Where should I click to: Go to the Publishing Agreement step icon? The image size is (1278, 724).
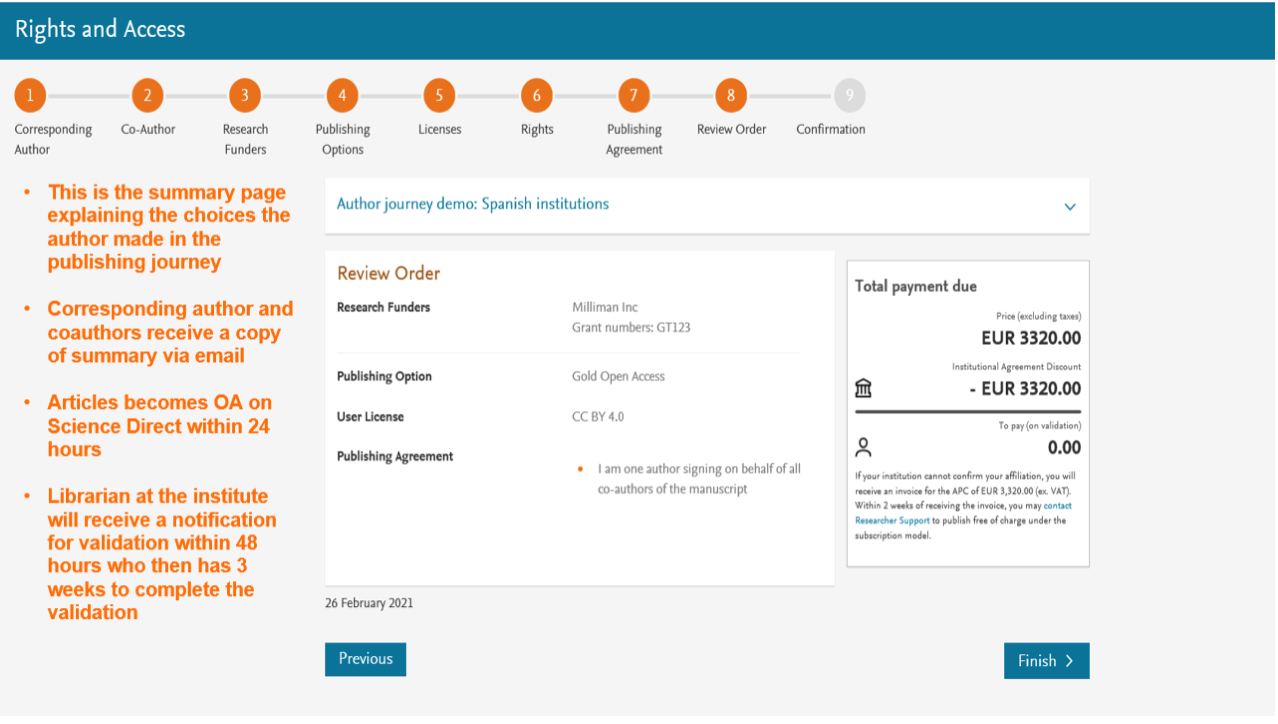[x=633, y=94]
